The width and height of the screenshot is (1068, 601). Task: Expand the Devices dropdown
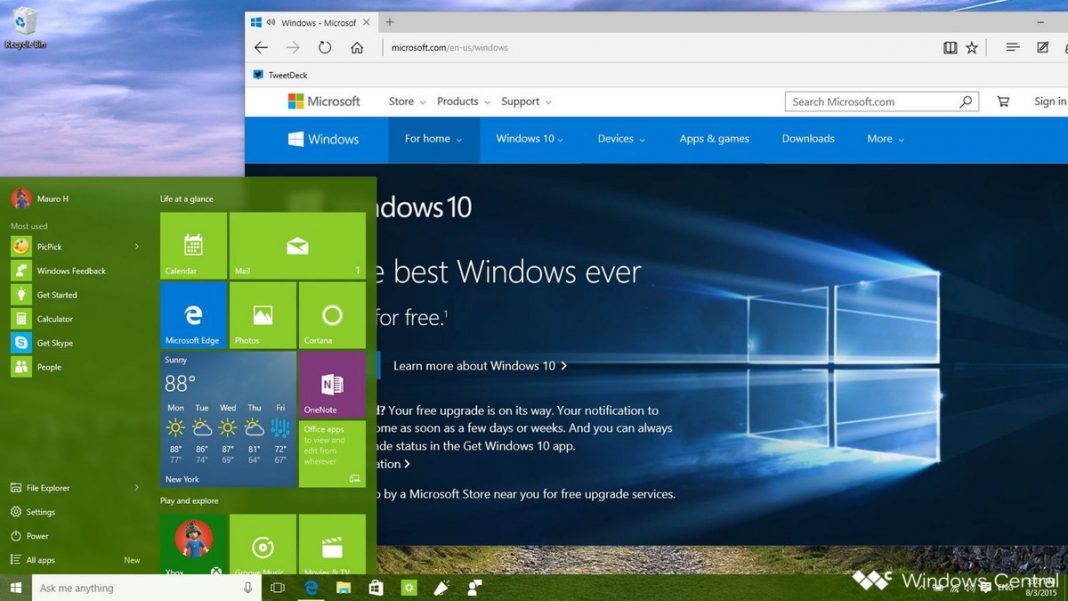coord(621,139)
